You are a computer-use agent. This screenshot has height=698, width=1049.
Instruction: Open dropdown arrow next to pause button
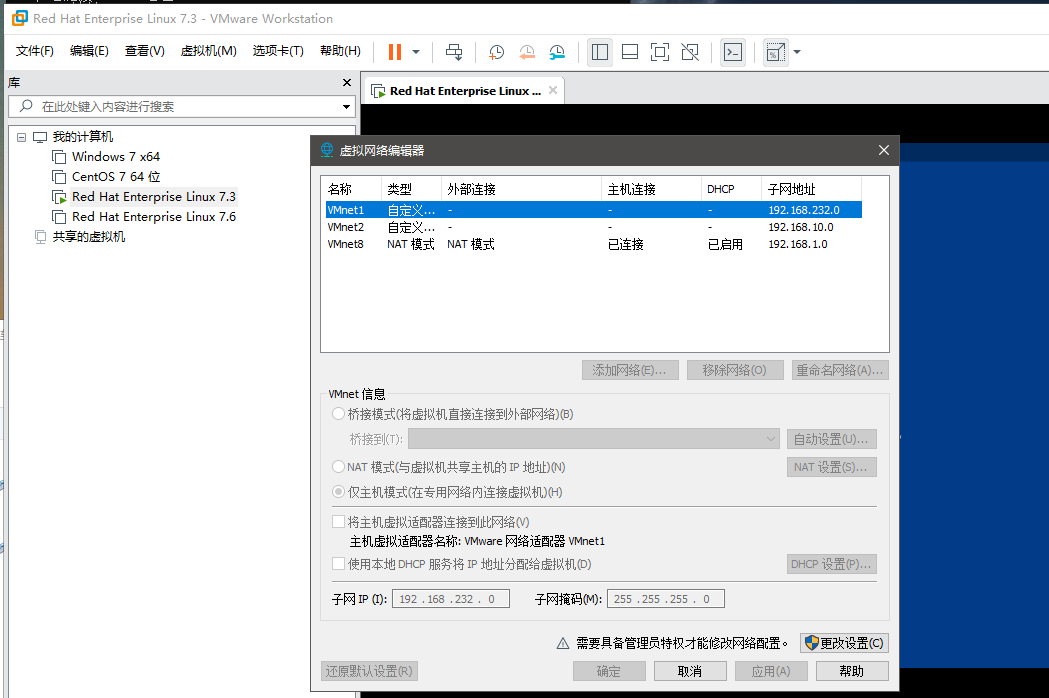pos(416,52)
